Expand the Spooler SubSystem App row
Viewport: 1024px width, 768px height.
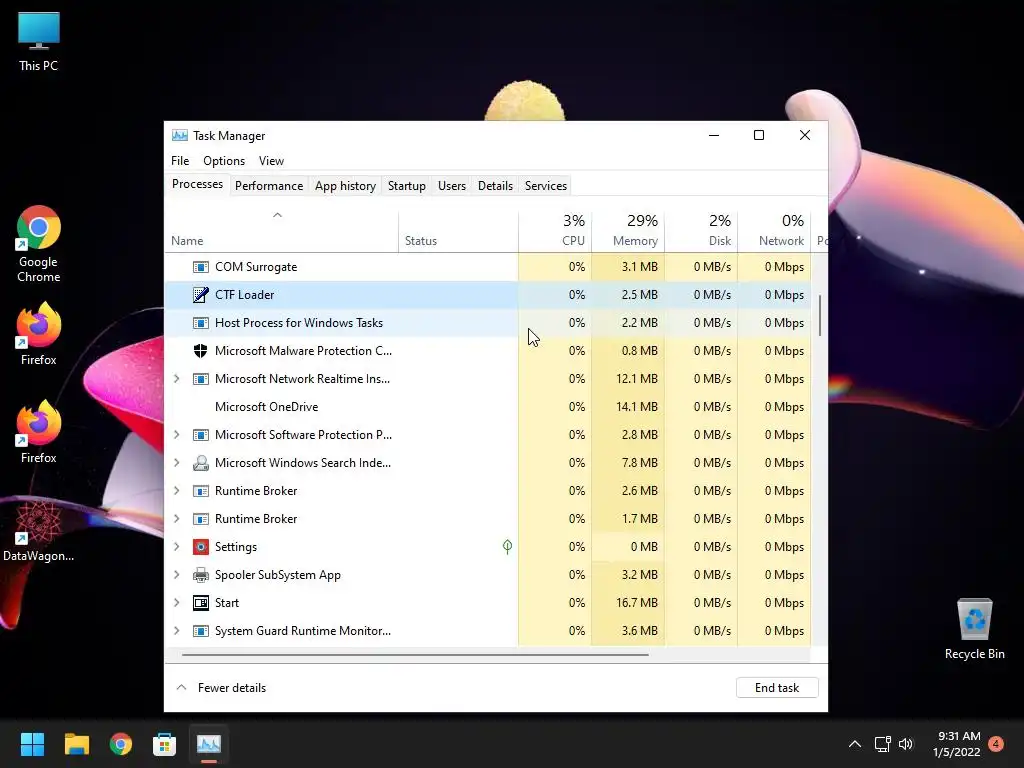(176, 575)
